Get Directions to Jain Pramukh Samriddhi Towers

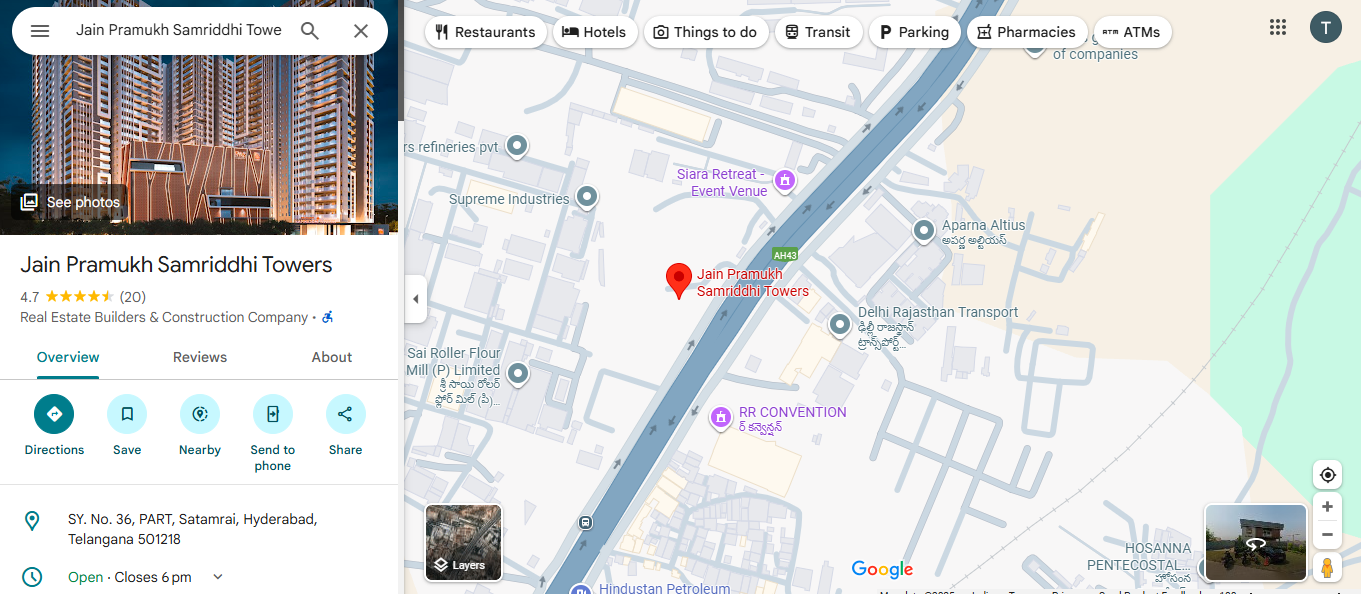54,414
